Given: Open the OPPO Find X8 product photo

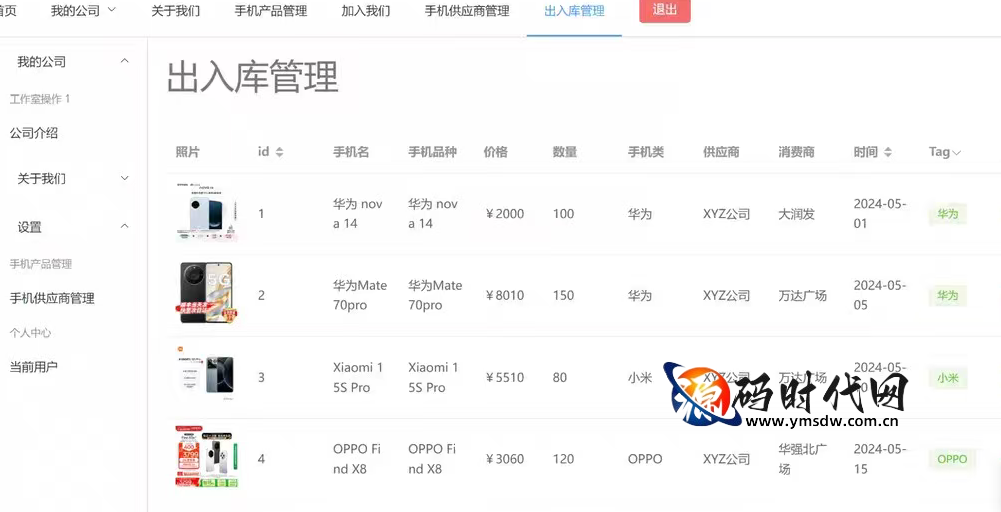Looking at the screenshot, I should [206, 456].
